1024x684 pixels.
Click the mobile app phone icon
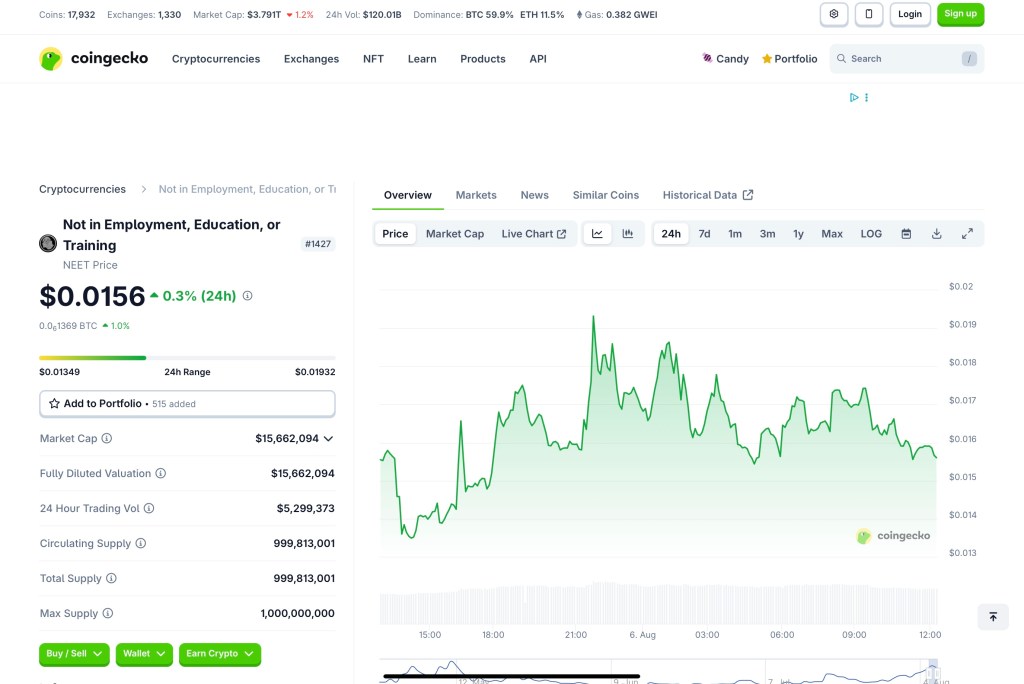[x=868, y=14]
